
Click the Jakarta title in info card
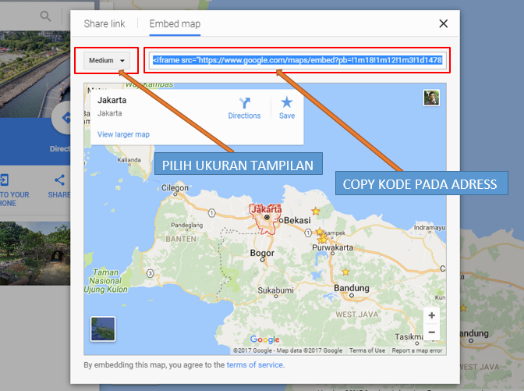tap(112, 100)
